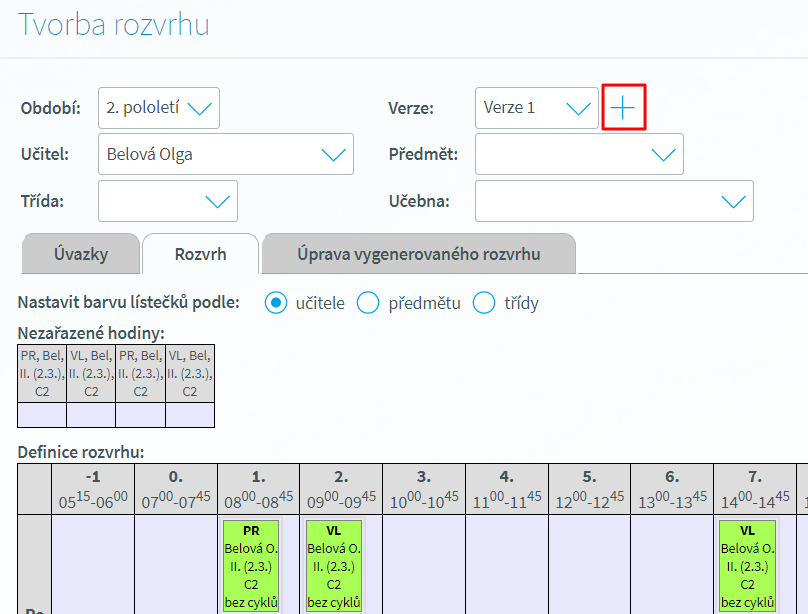Expand the Učebna dropdown

pos(614,201)
